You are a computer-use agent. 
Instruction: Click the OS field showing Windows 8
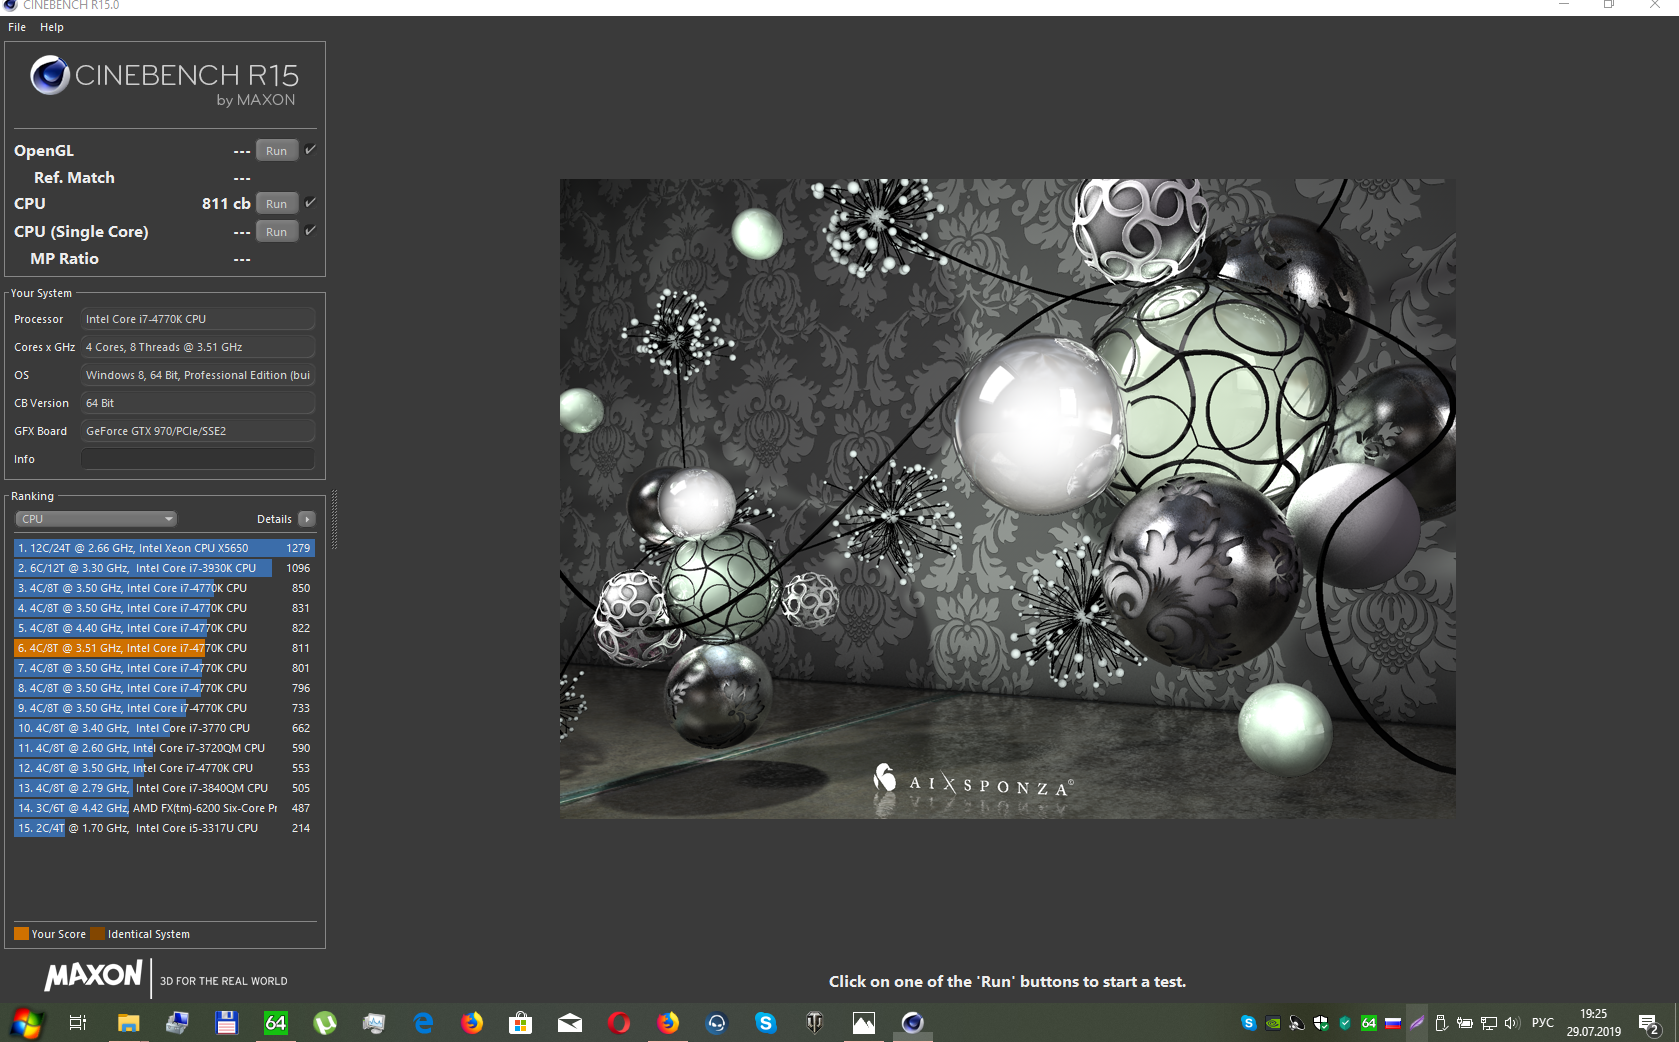click(x=198, y=375)
